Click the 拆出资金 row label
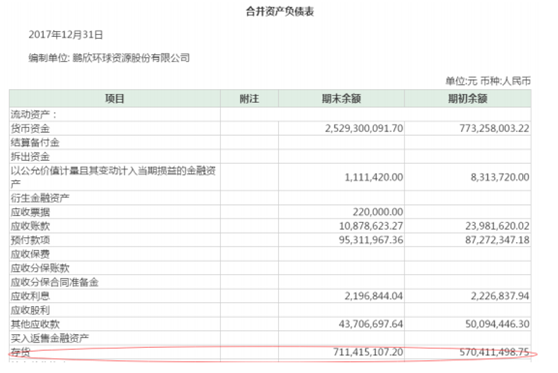This screenshot has width=558, height=373. click(30, 156)
